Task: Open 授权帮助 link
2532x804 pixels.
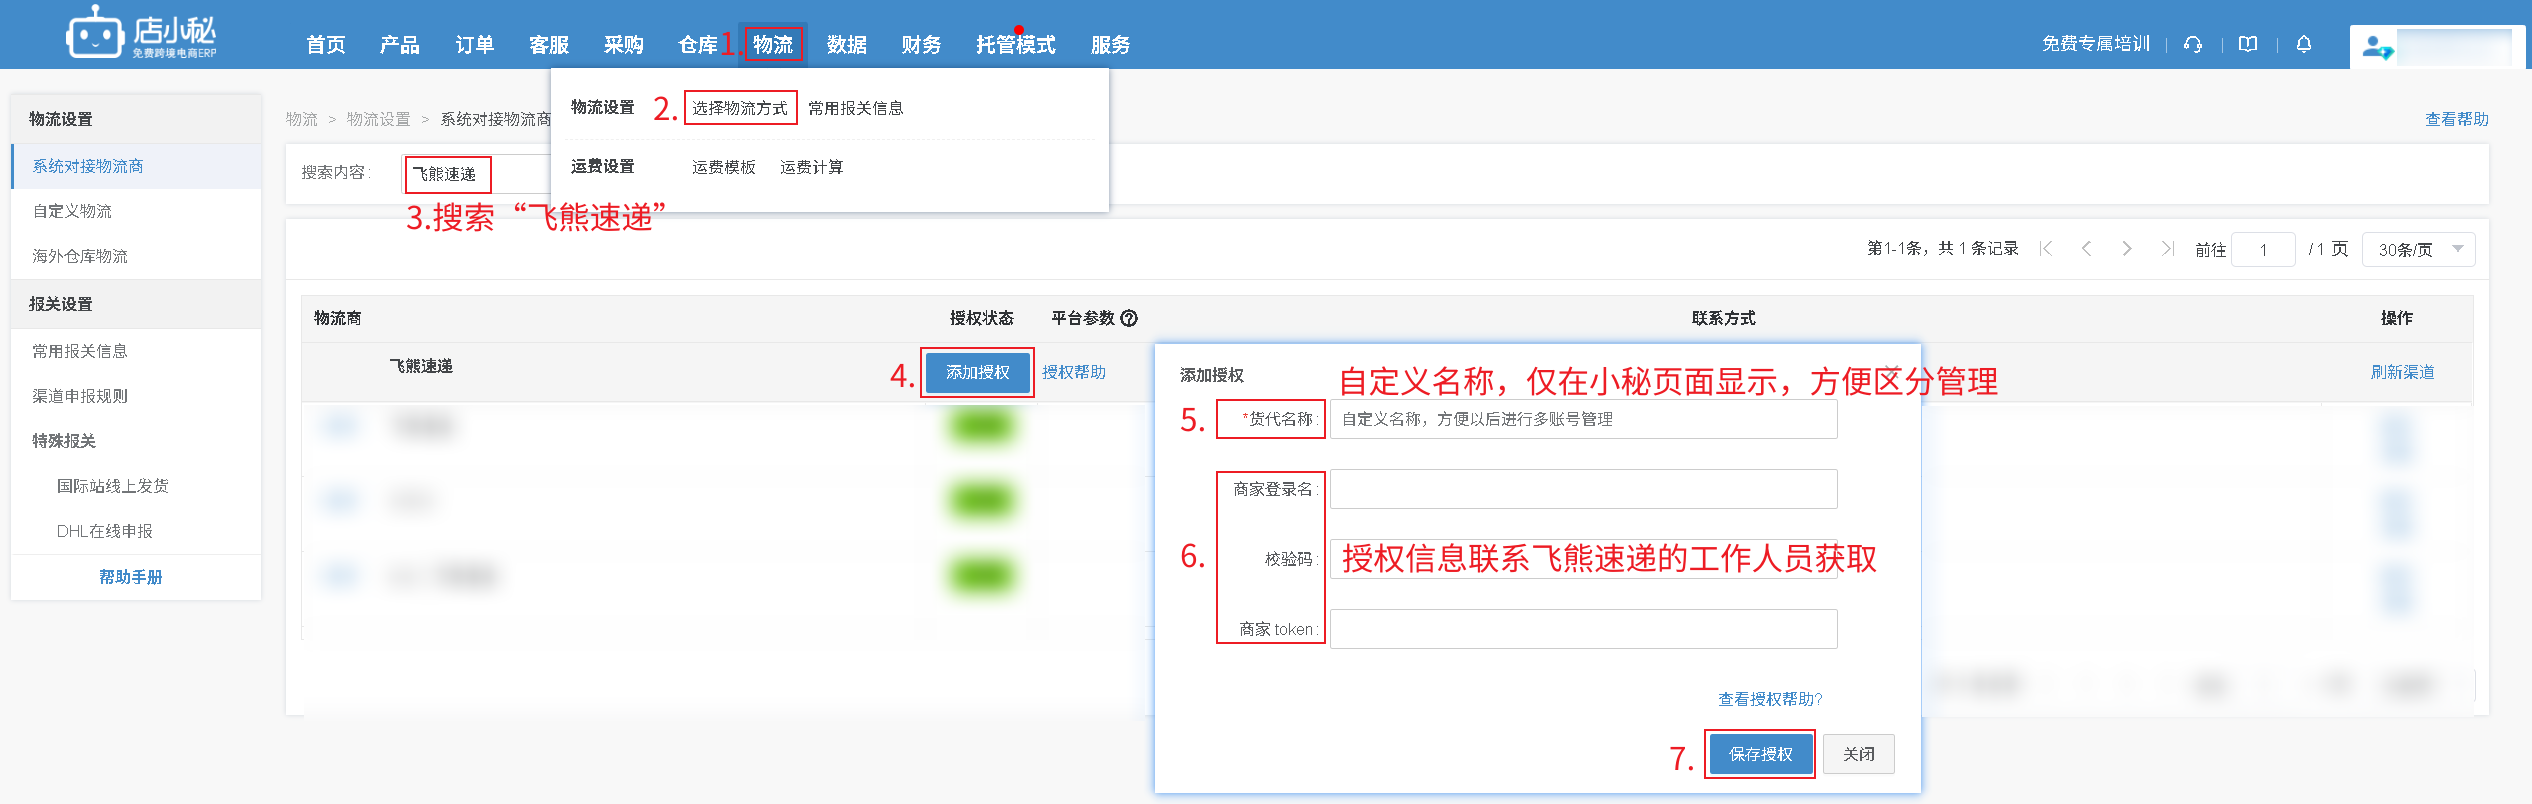Action: 1074,372
